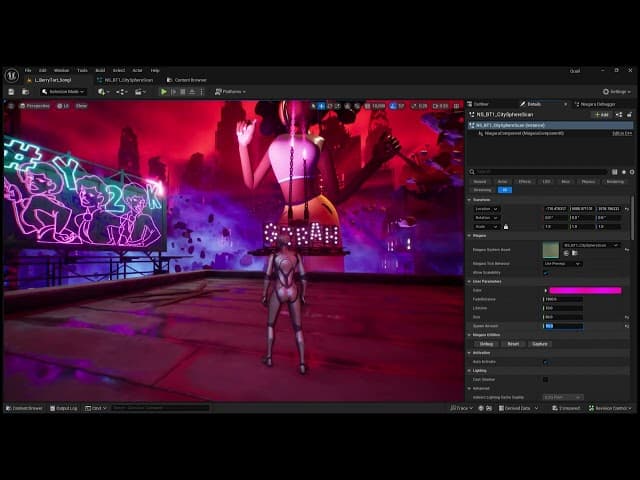This screenshot has height=480, width=640.
Task: Open the Add content quick menu icon
Action: 103,92
